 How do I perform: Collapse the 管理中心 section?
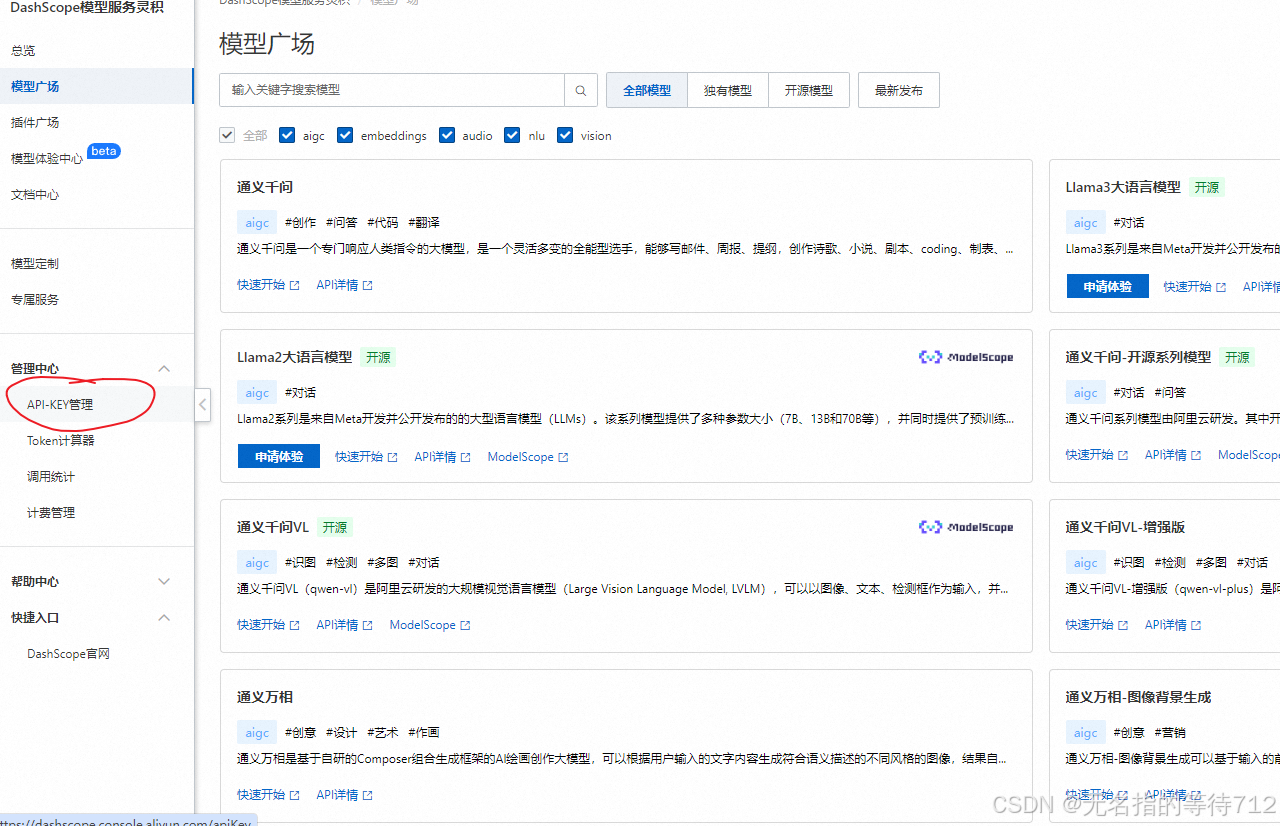(165, 369)
